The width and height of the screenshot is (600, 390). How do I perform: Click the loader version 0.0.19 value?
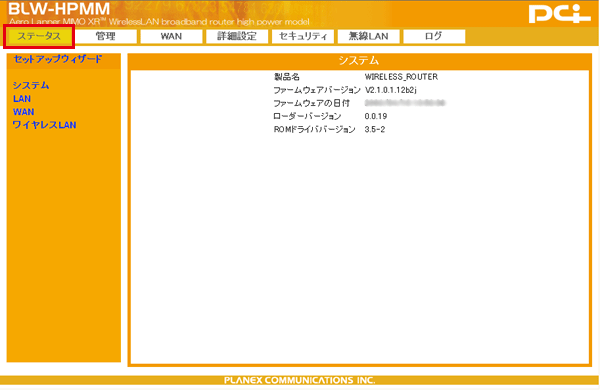coord(376,116)
